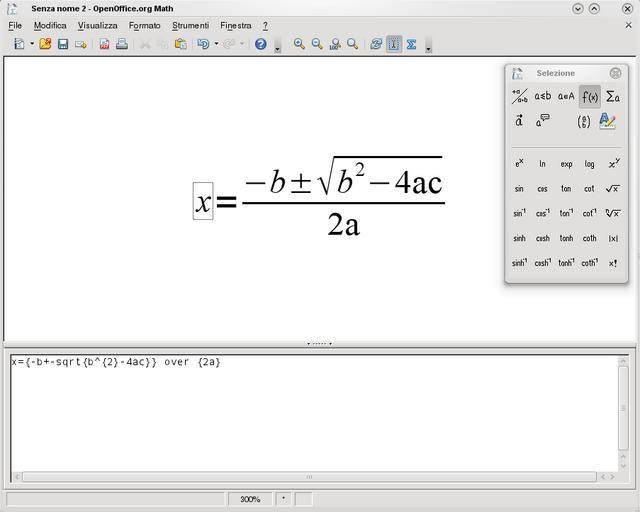Click the Zoom In magnifier
Viewport: 640px width, 512px height.
coord(298,44)
